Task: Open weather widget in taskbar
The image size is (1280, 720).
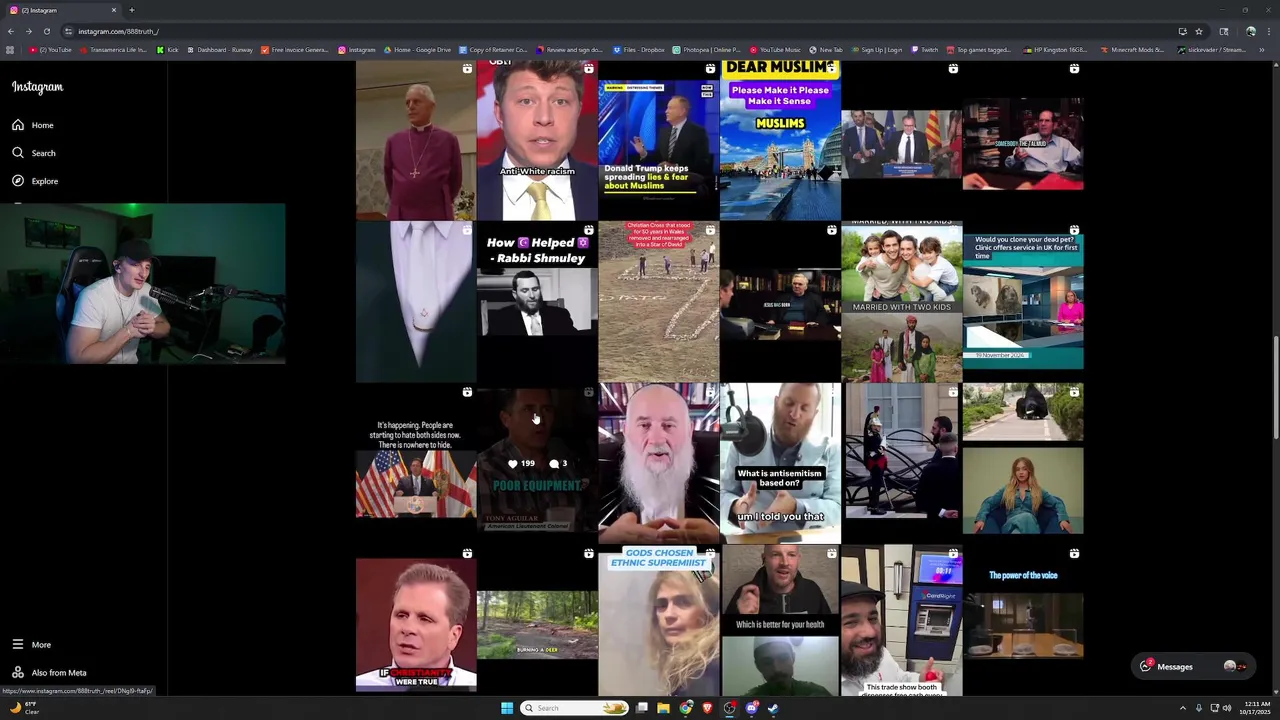Action: [x=24, y=708]
